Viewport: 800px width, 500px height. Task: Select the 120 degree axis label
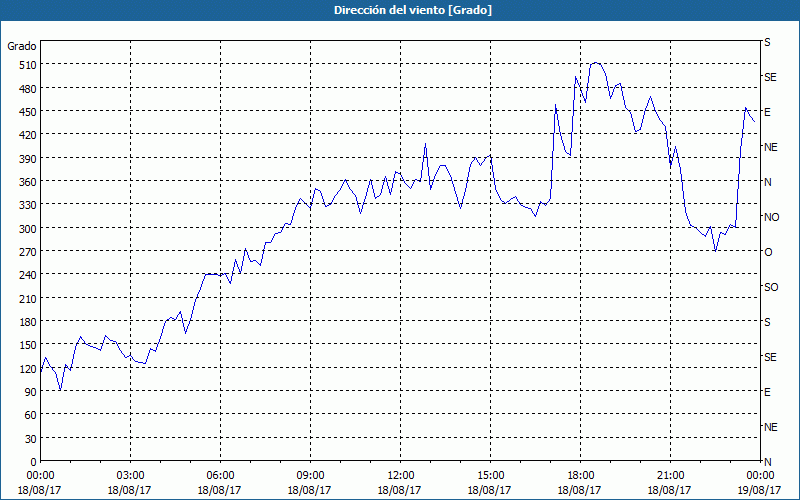(28, 369)
